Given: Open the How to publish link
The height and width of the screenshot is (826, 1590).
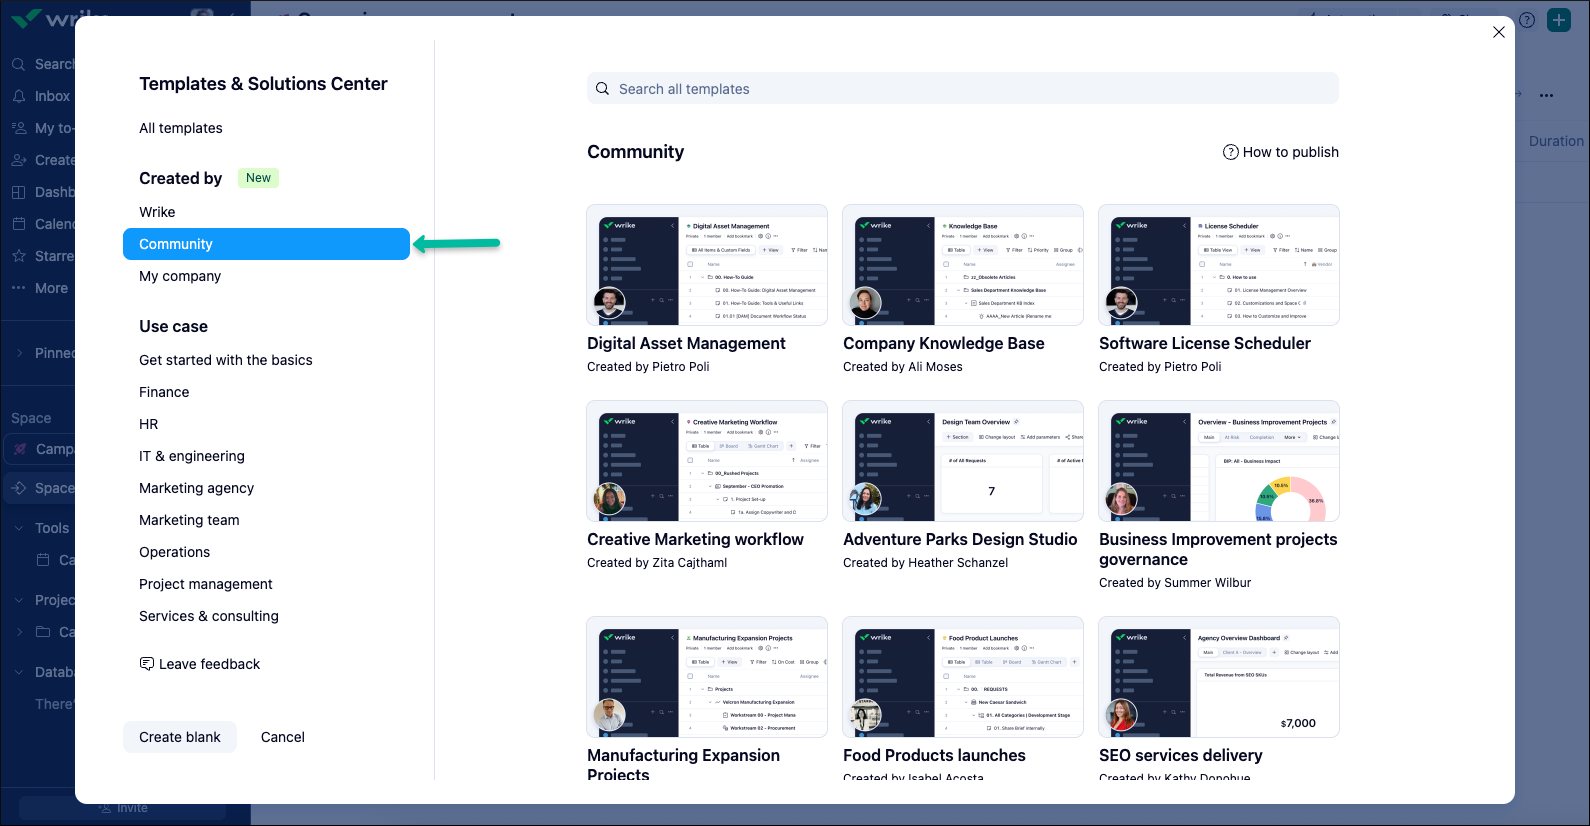Looking at the screenshot, I should [x=1290, y=152].
